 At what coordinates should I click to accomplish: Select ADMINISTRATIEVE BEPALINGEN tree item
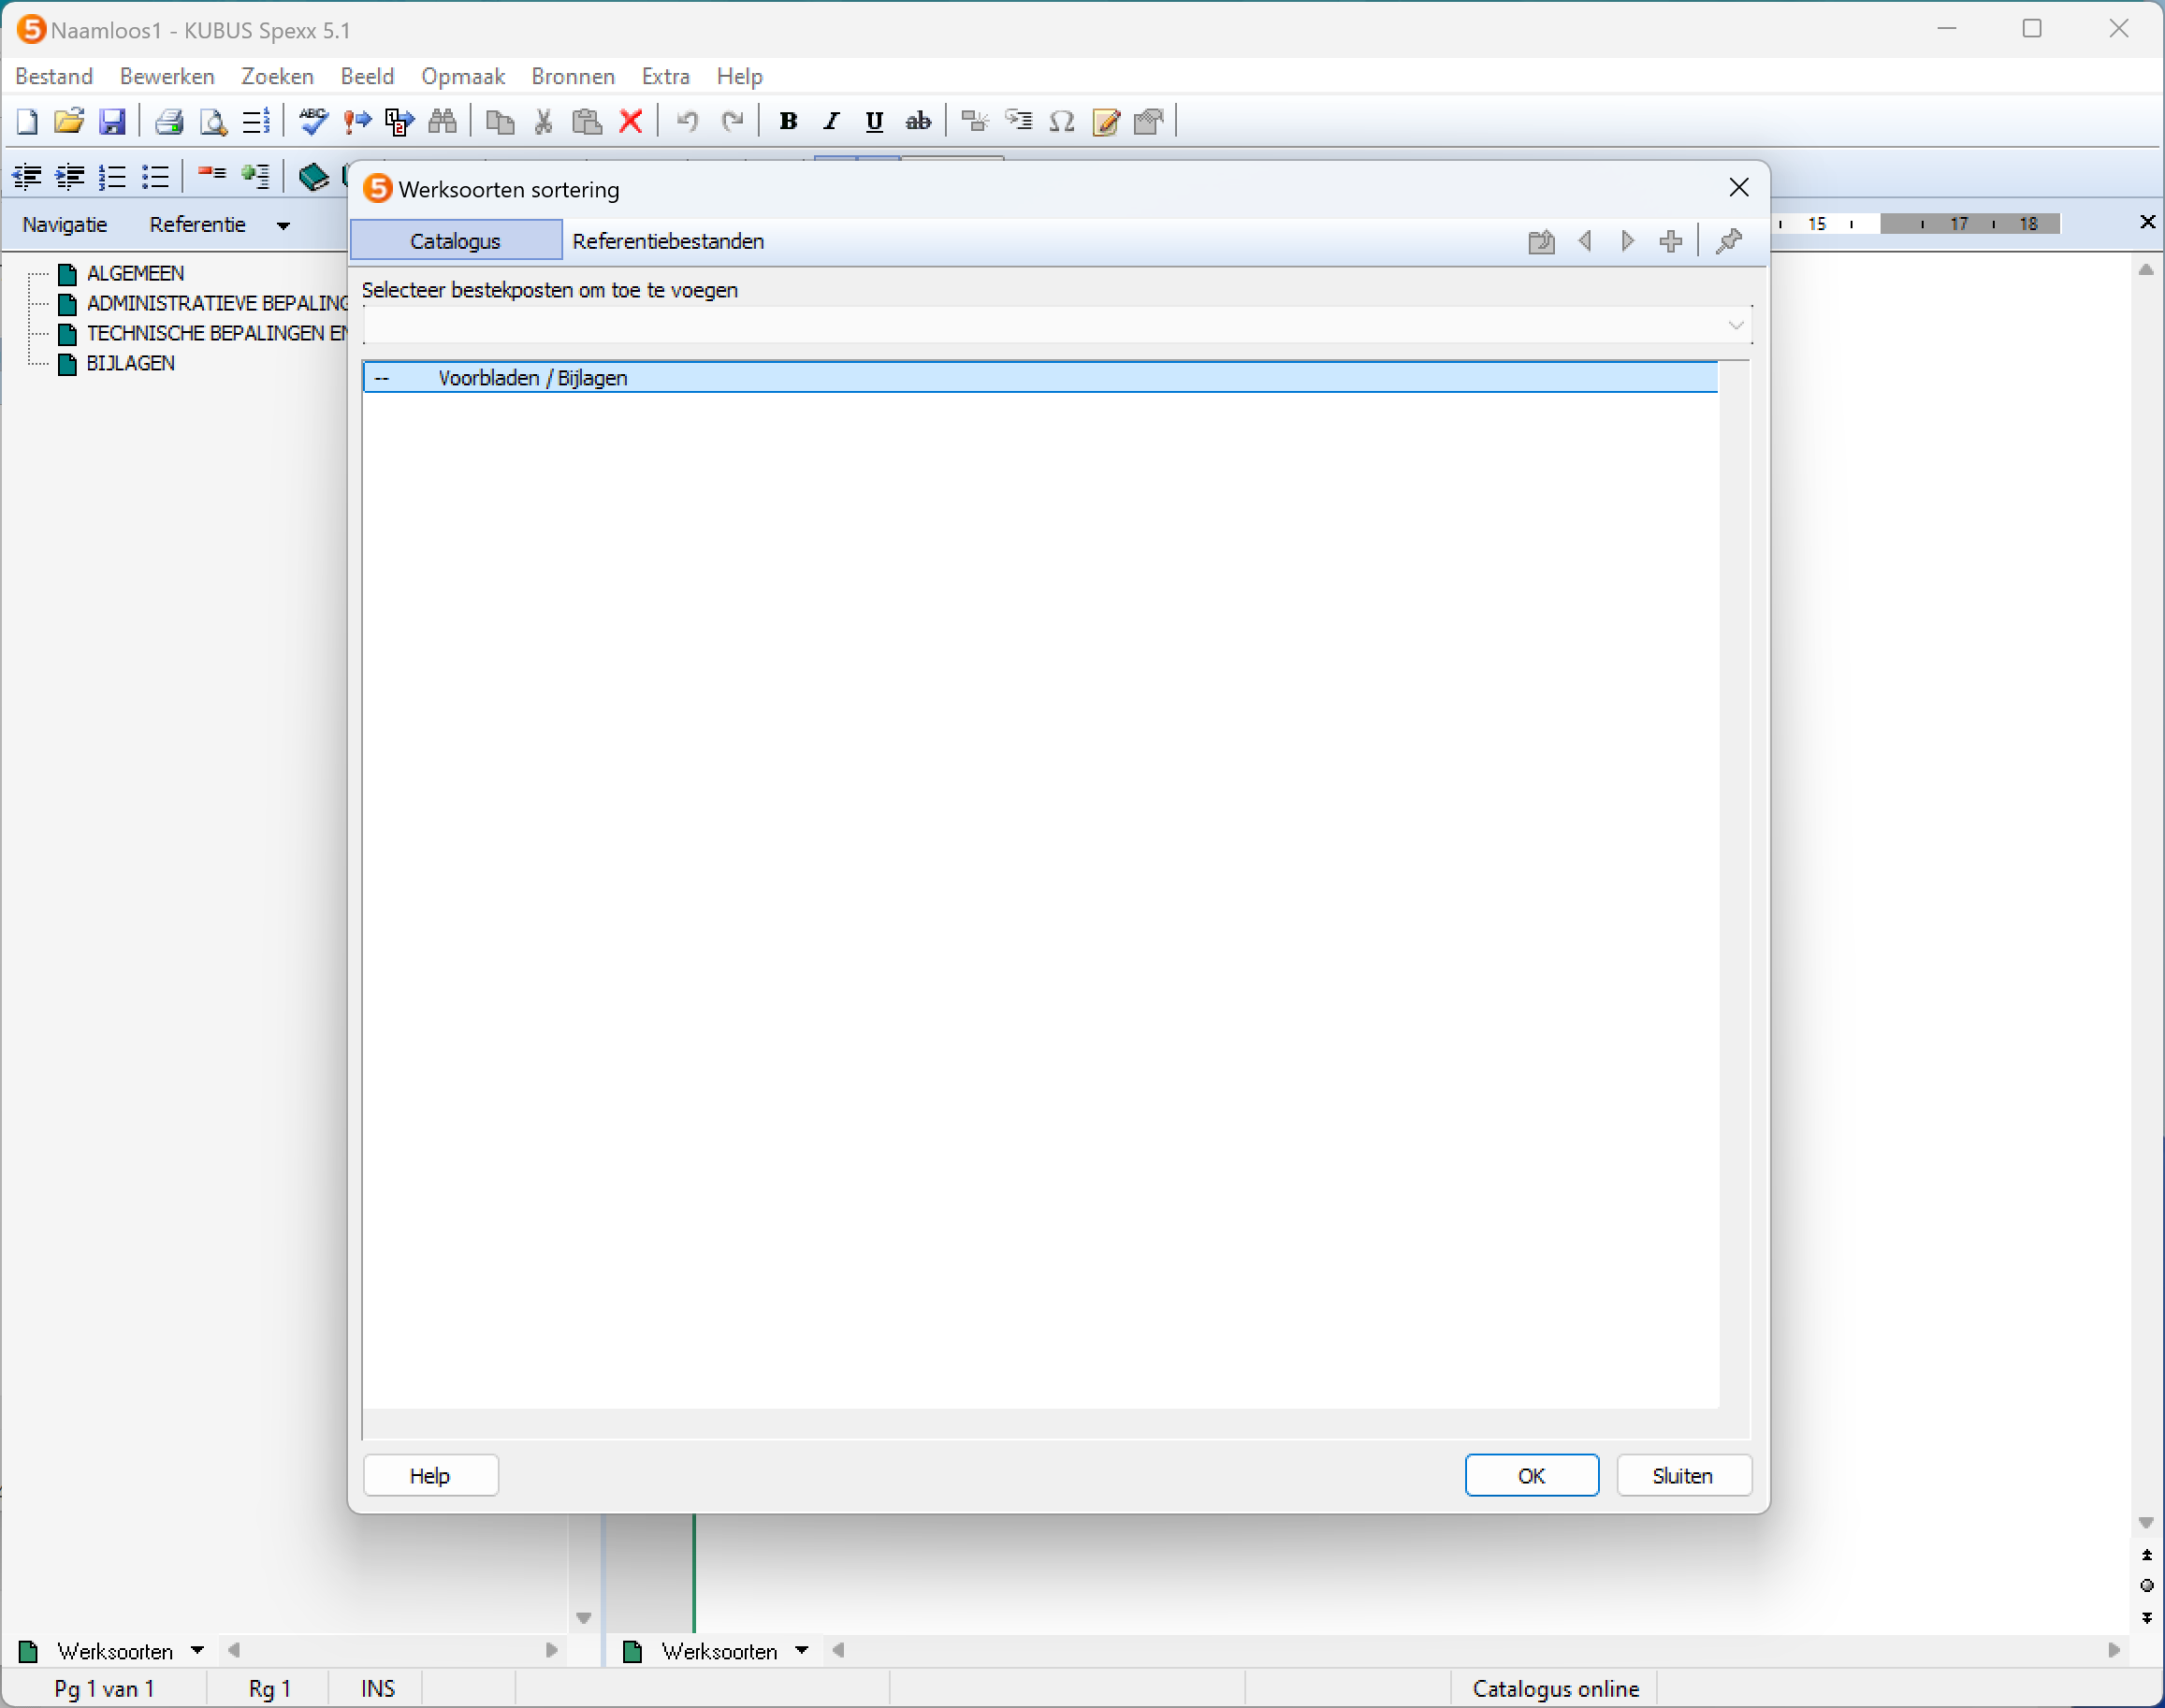pyautogui.click(x=217, y=303)
